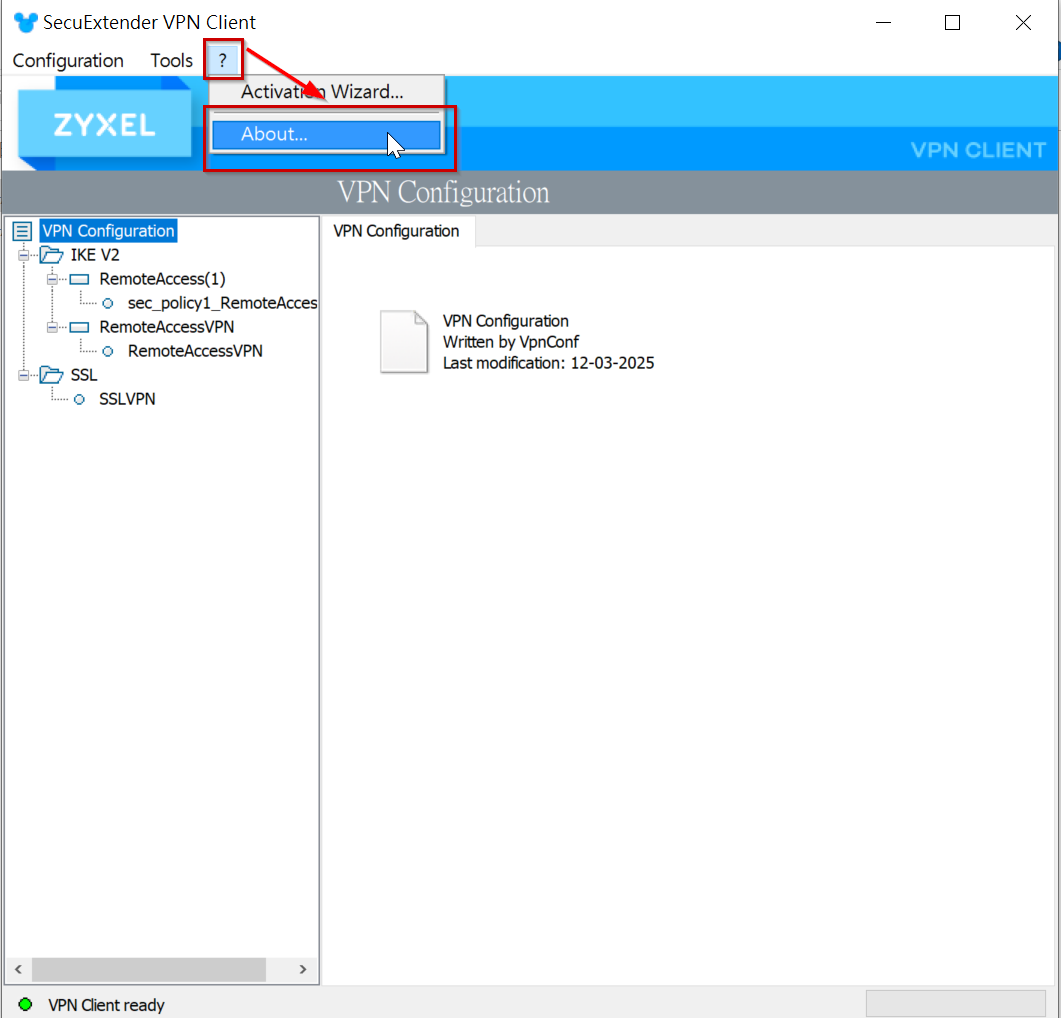
Task: Click the VPN Configuration root list icon
Action: [x=22, y=231]
